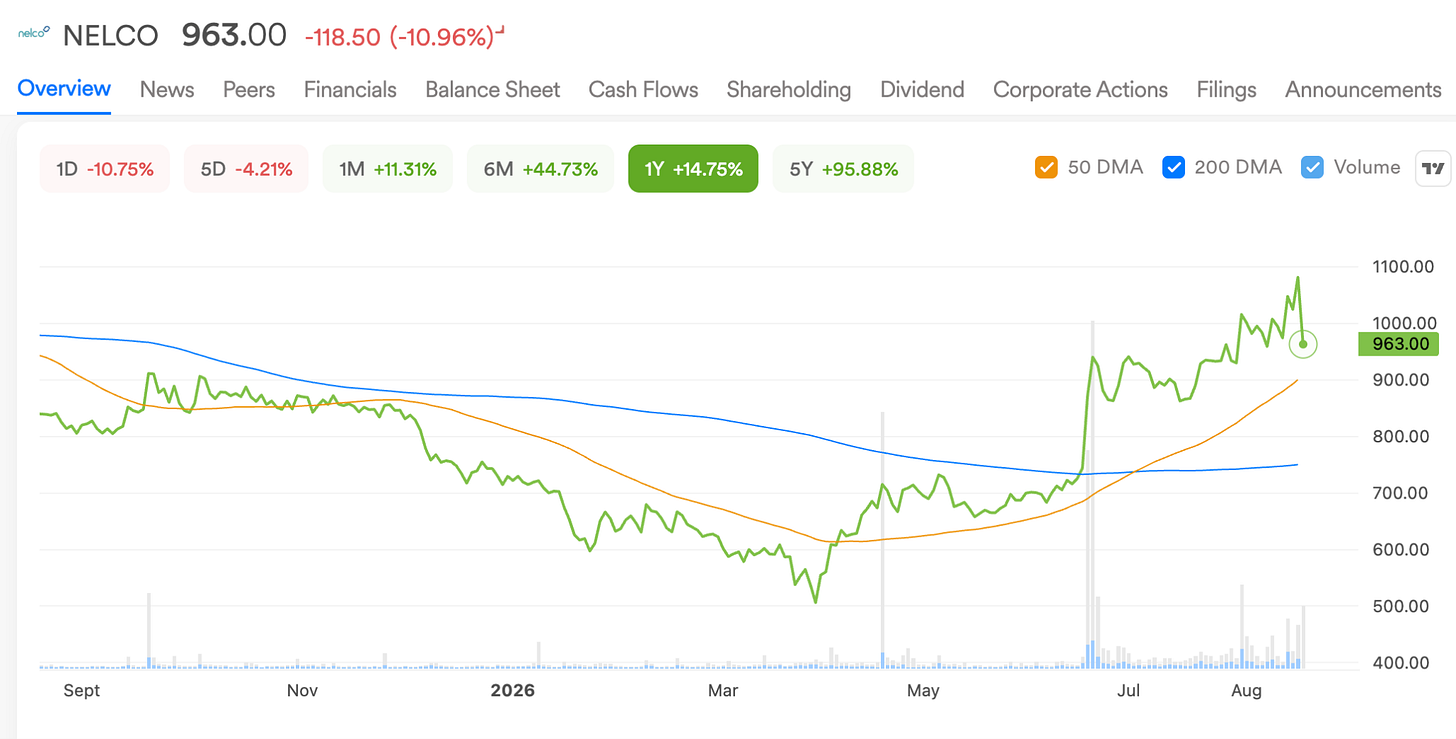Click the 1000.00 price axis label
Screen dimensions: 1456x739
pos(1404,323)
